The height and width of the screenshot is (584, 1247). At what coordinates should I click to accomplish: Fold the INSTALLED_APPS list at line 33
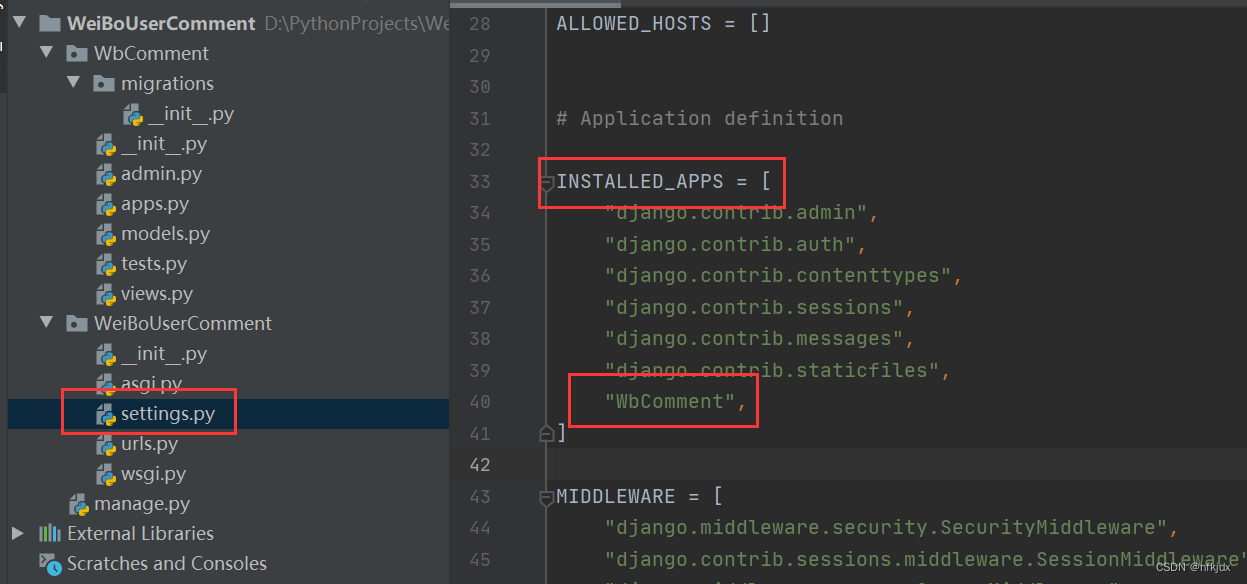pos(546,183)
